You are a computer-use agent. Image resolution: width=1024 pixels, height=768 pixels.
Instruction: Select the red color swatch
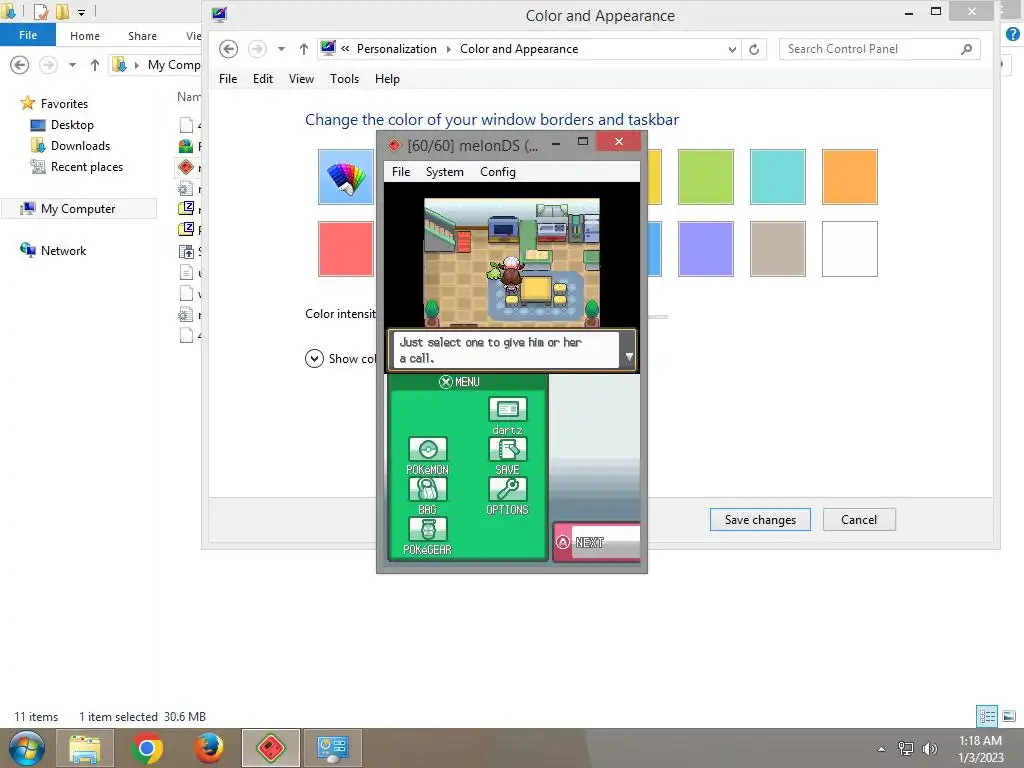(x=346, y=249)
